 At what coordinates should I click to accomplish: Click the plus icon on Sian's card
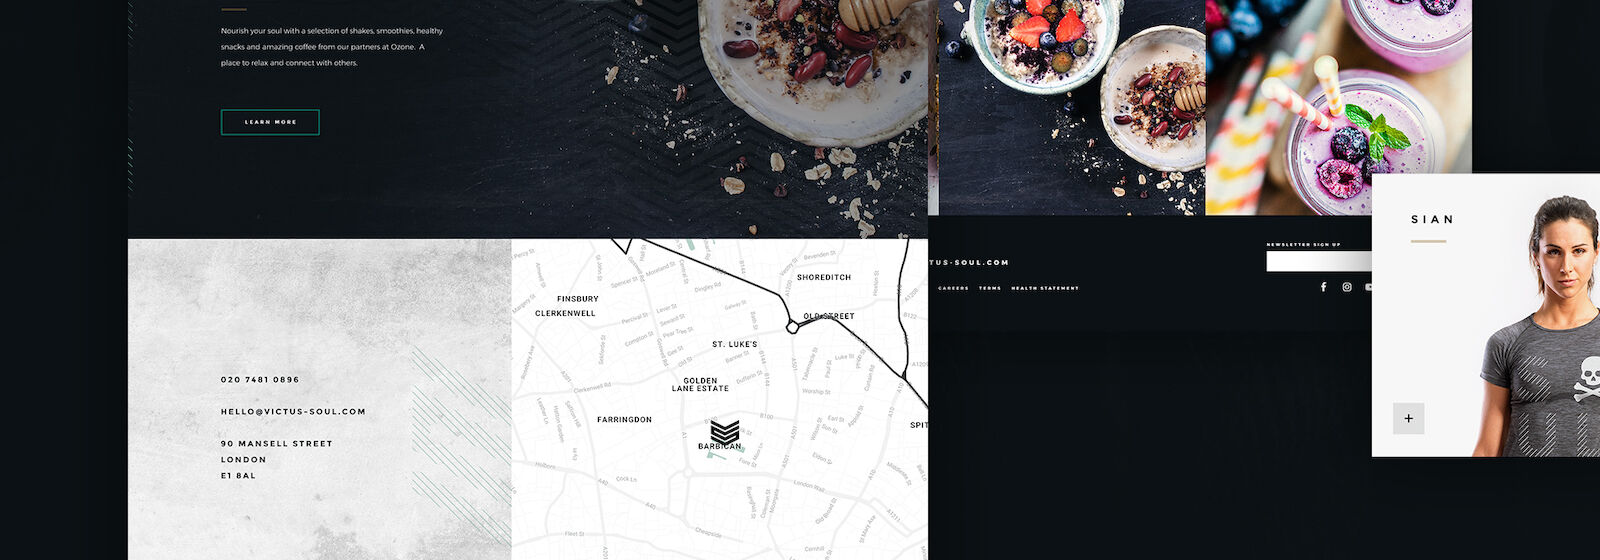pos(1408,418)
